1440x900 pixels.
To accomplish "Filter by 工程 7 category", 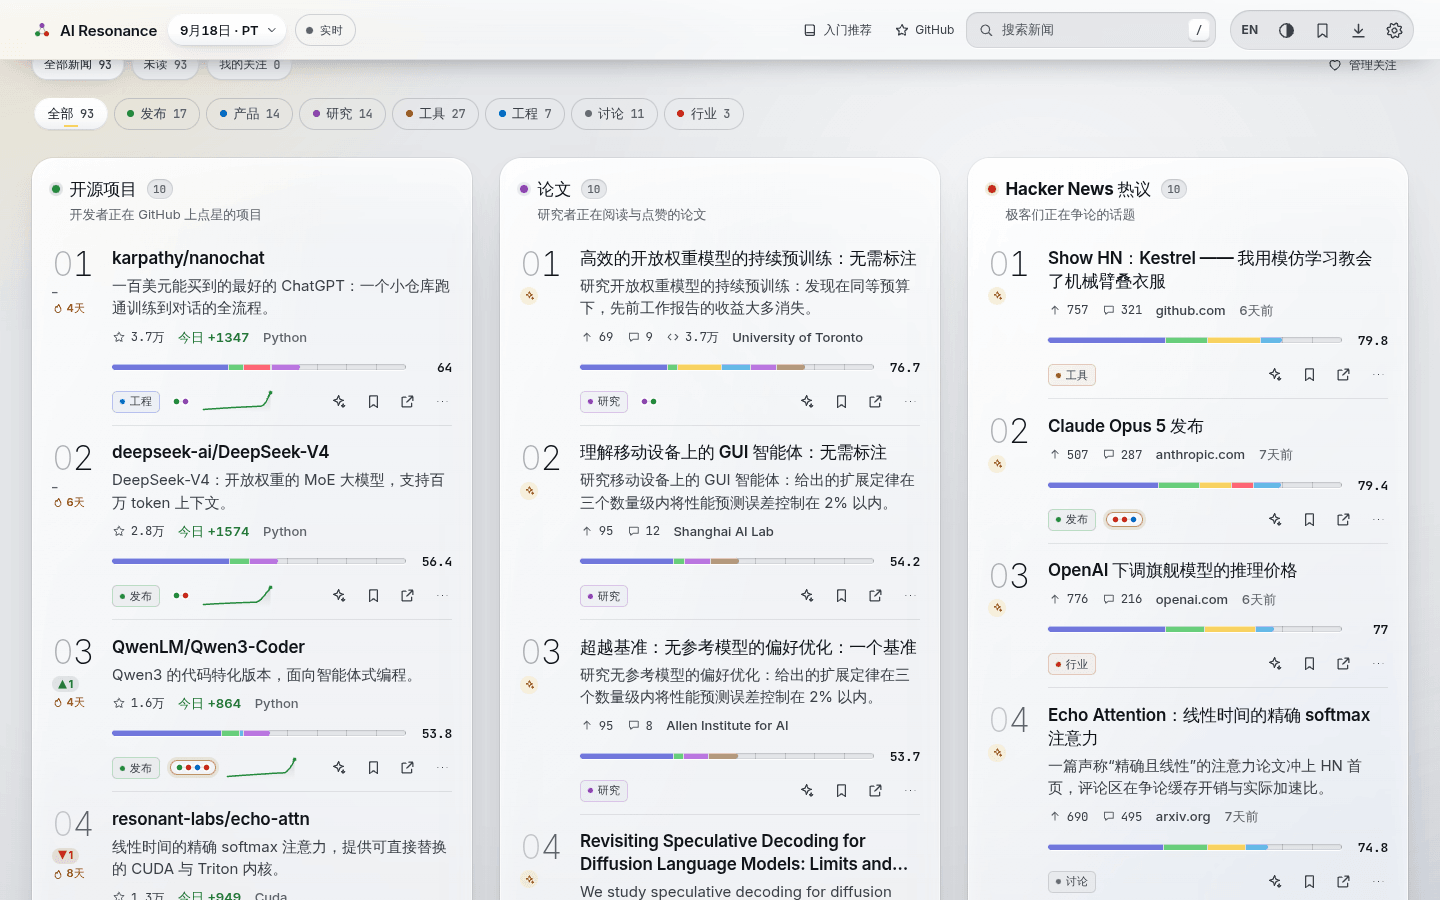I will point(525,114).
